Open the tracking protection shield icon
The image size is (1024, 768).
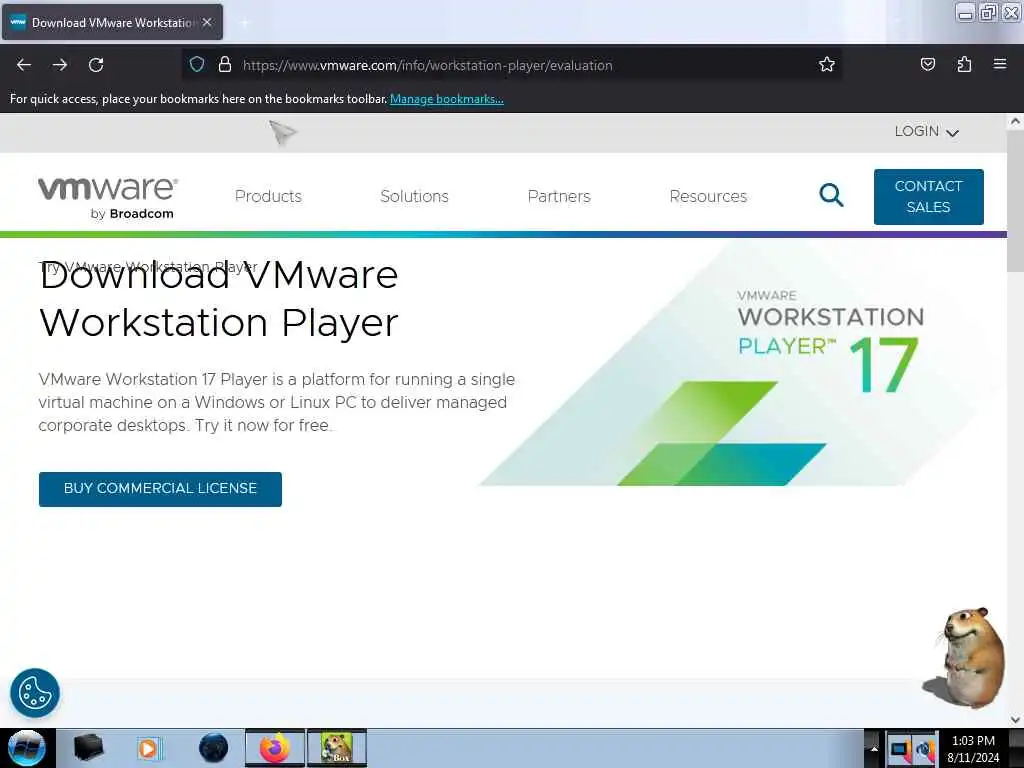coord(197,65)
